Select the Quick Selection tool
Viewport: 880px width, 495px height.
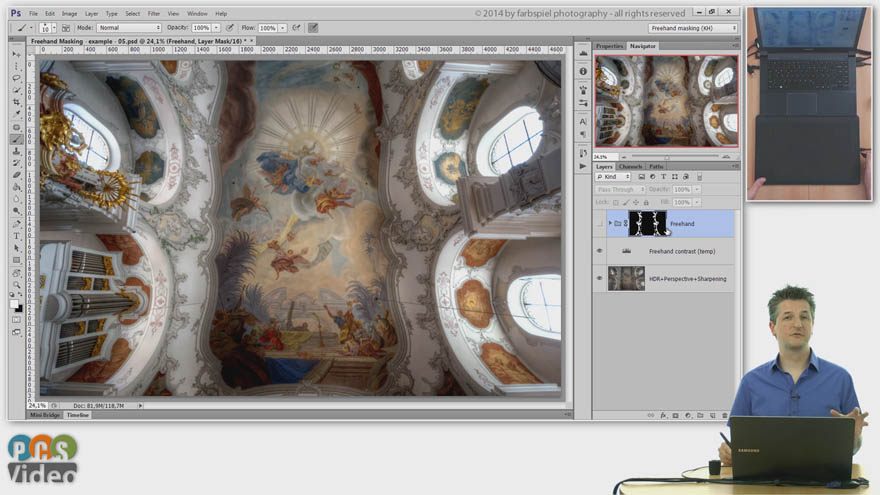(16, 90)
